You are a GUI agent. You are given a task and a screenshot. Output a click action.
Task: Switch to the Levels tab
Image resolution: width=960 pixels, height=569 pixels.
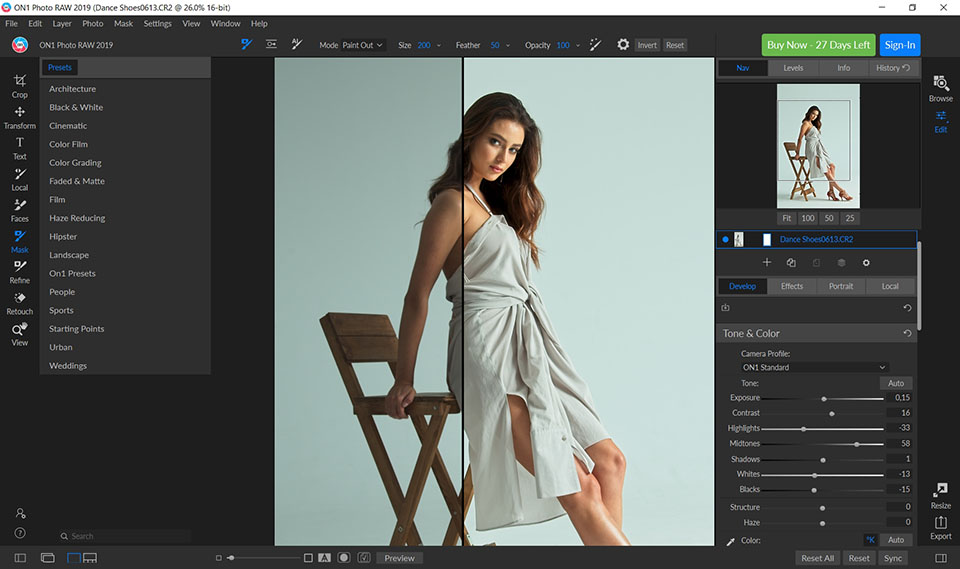793,68
